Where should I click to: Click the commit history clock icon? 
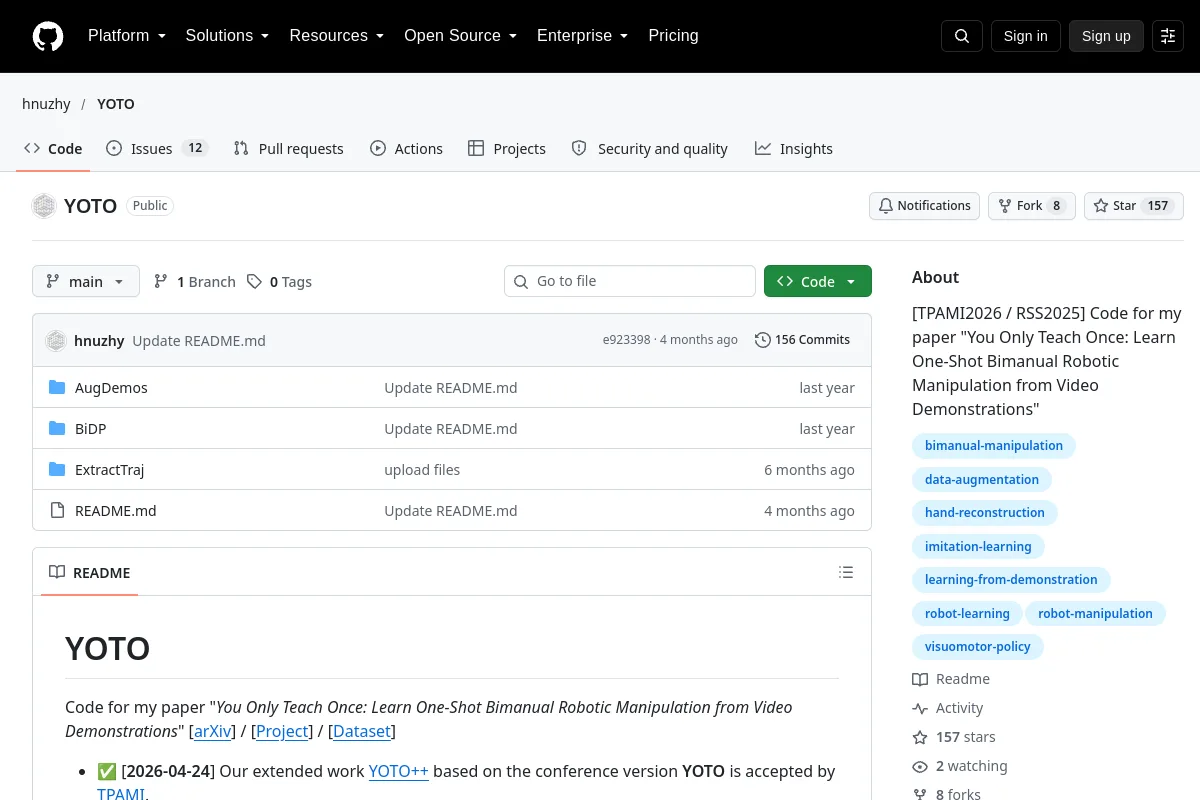[763, 340]
